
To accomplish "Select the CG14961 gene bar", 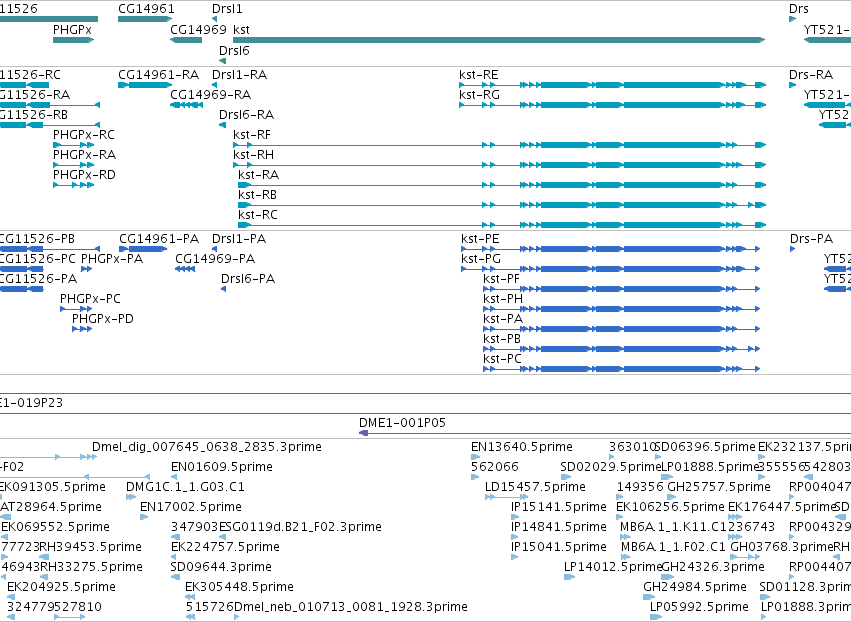I will 145,19.
